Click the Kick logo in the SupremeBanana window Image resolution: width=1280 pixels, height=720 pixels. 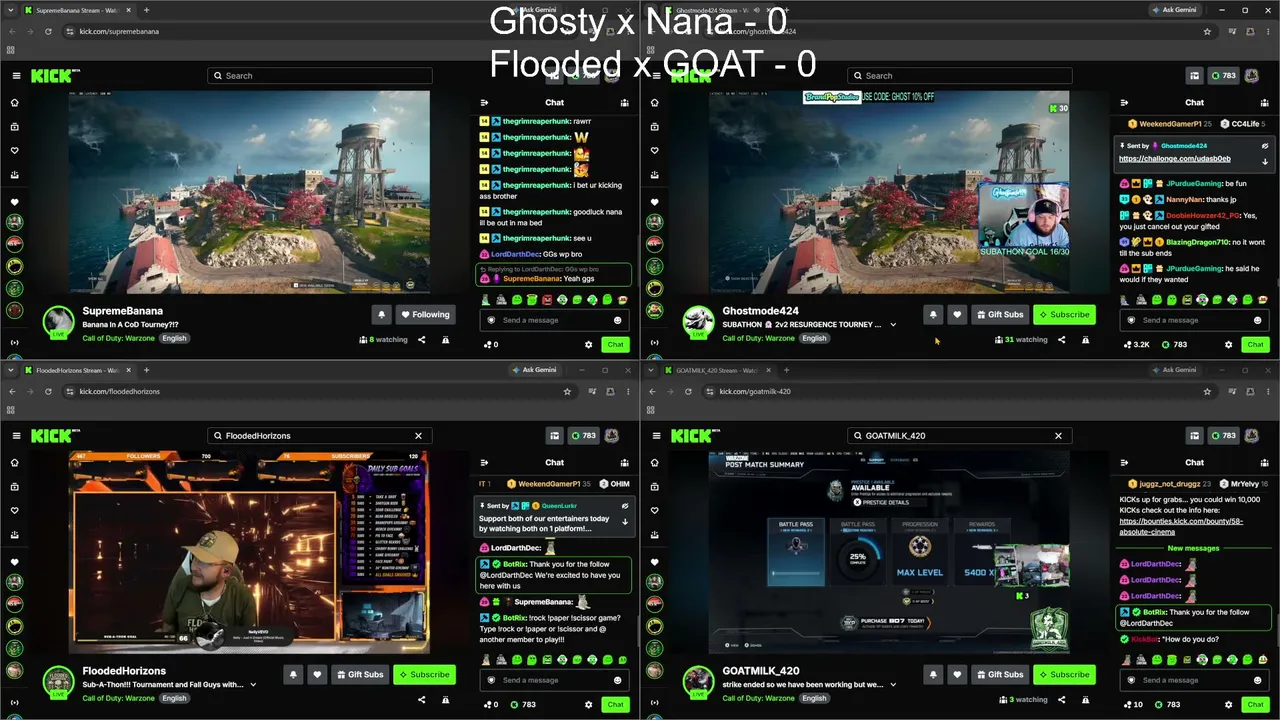click(50, 76)
